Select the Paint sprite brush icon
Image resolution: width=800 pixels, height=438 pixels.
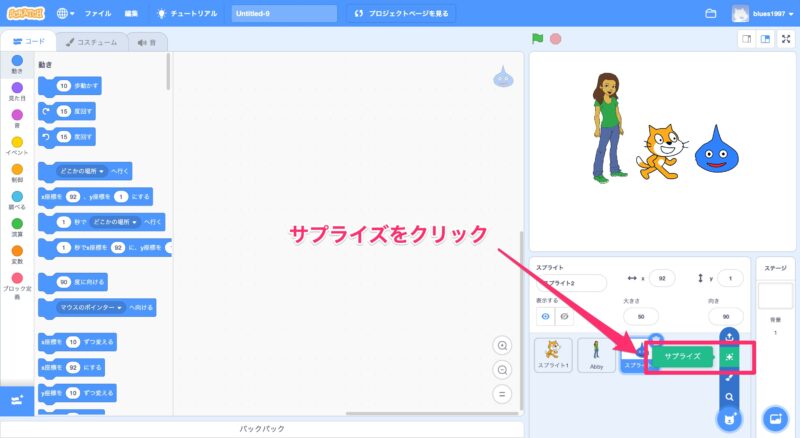tap(730, 377)
